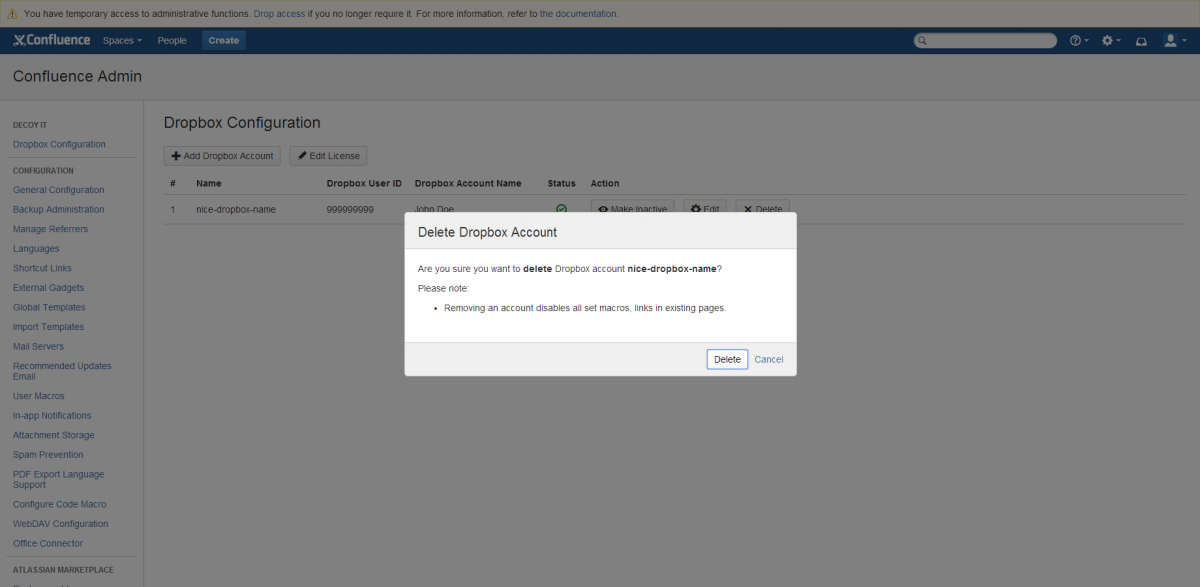The image size is (1200, 587).
Task: Click the green status check for nice-dropbox-name
Action: [x=561, y=209]
